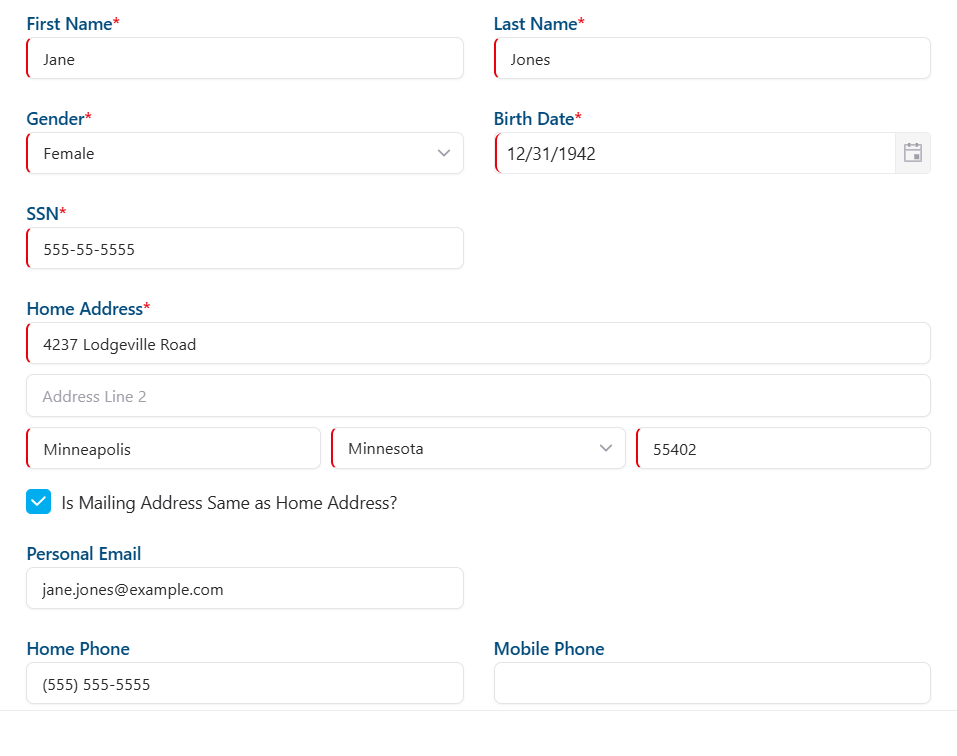Expand the Birth Date calendar picker
This screenshot has height=756, width=957.
(x=912, y=153)
